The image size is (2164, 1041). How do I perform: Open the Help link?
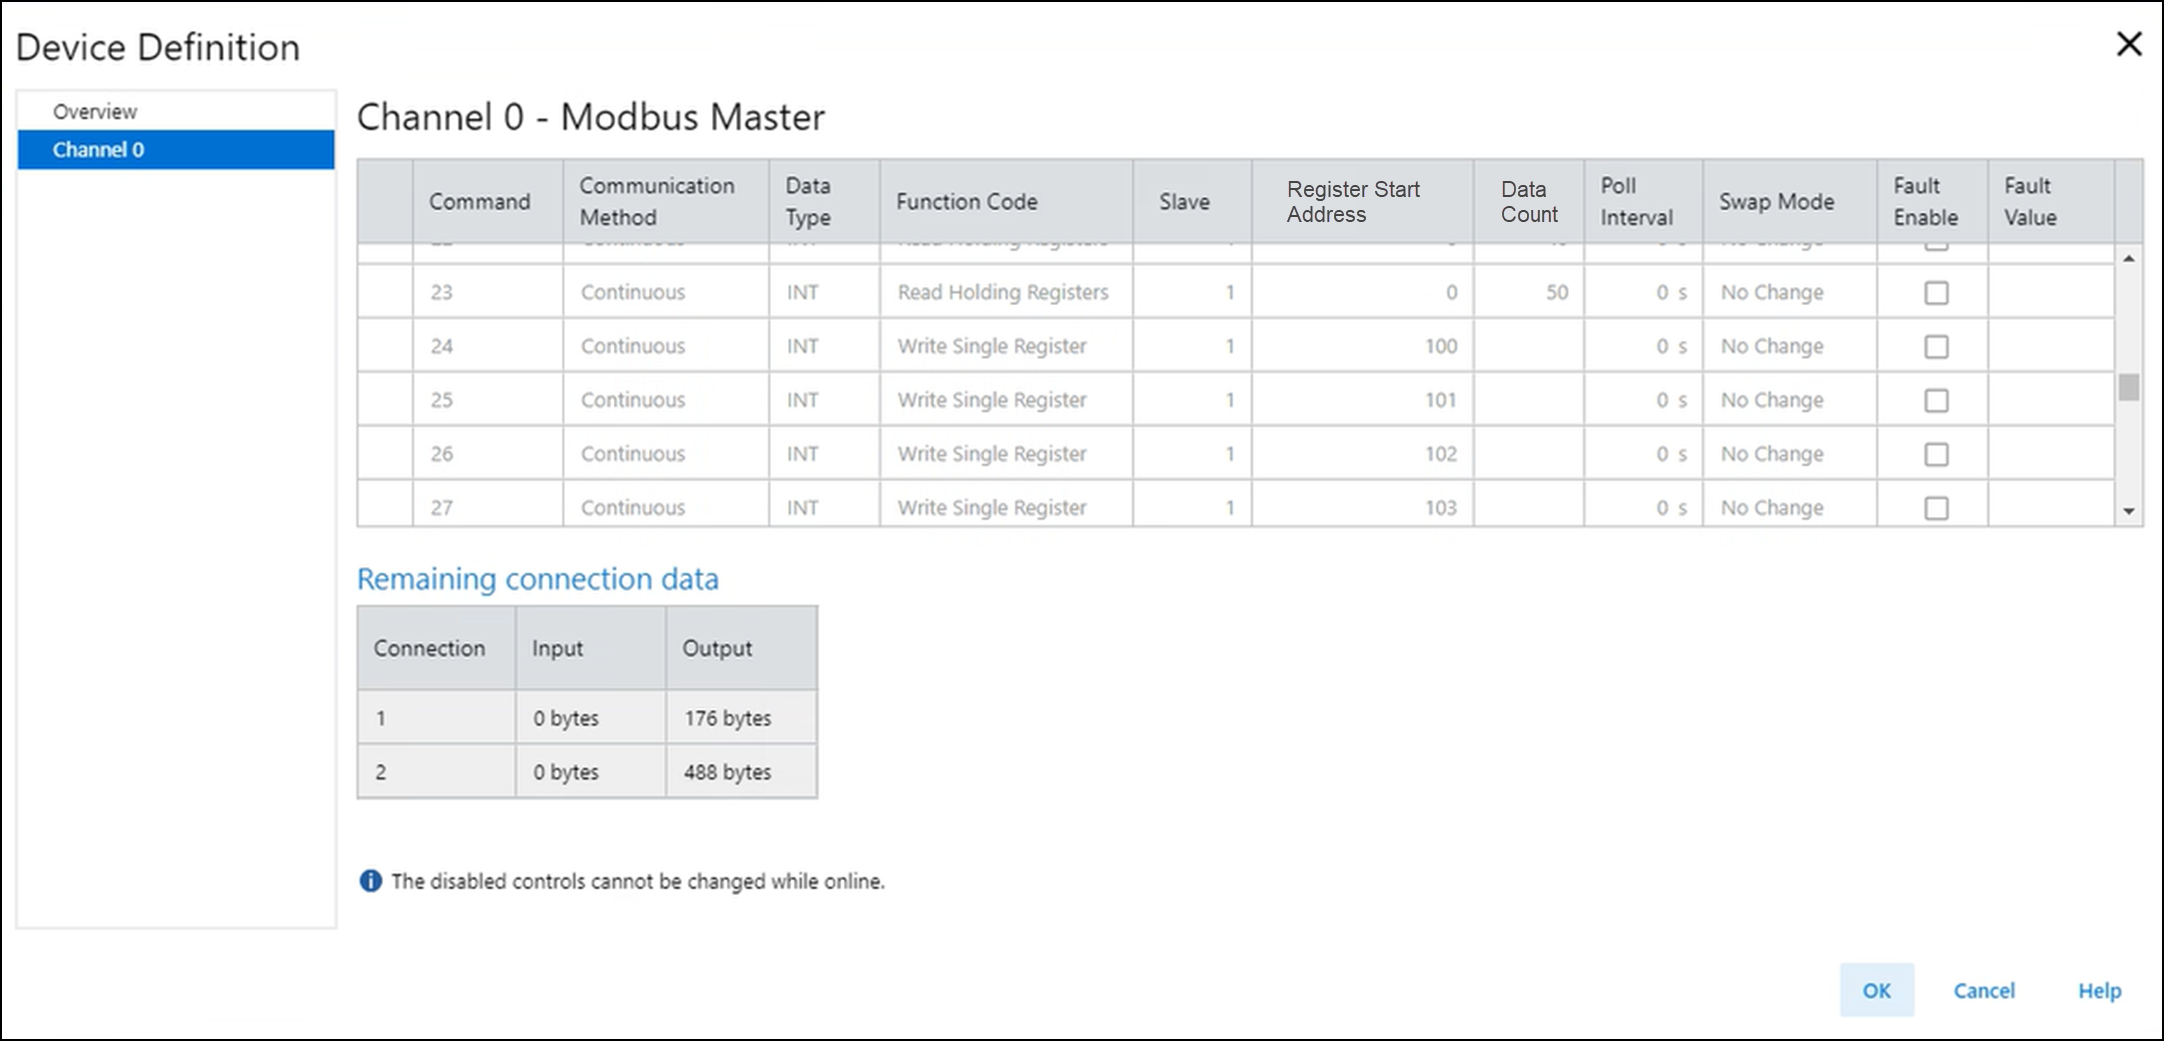(2099, 990)
